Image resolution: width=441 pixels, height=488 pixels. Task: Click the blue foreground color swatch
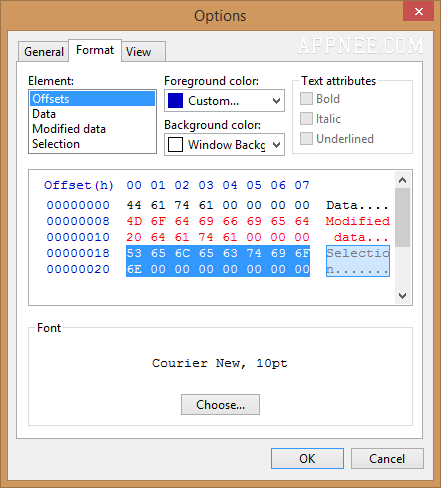[x=175, y=100]
